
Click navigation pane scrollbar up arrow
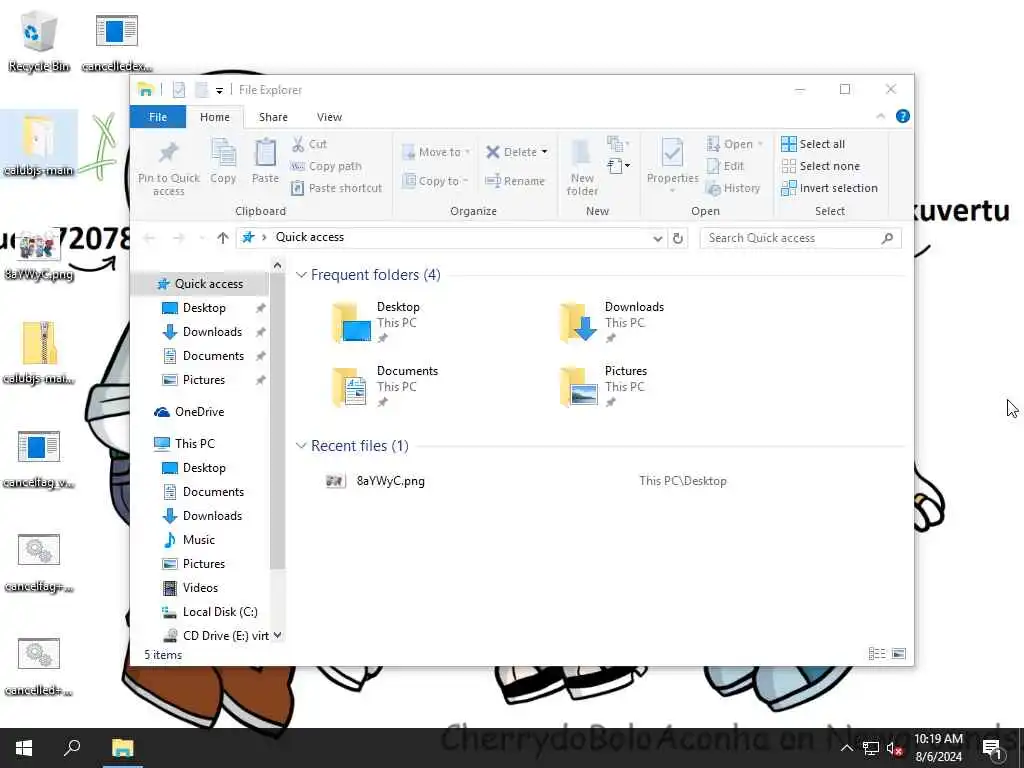click(x=278, y=265)
